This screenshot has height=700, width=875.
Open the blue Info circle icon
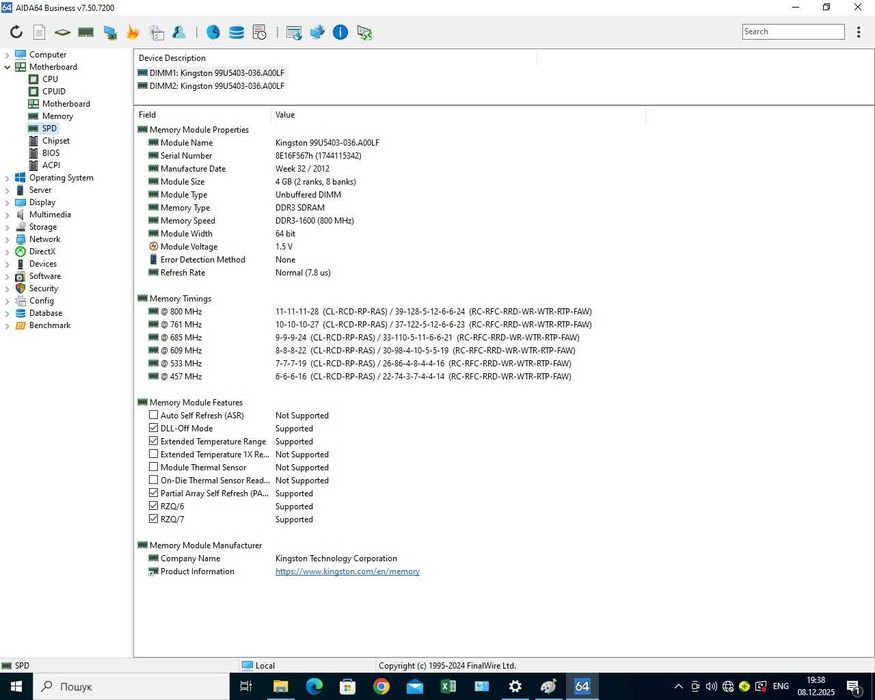click(x=340, y=32)
